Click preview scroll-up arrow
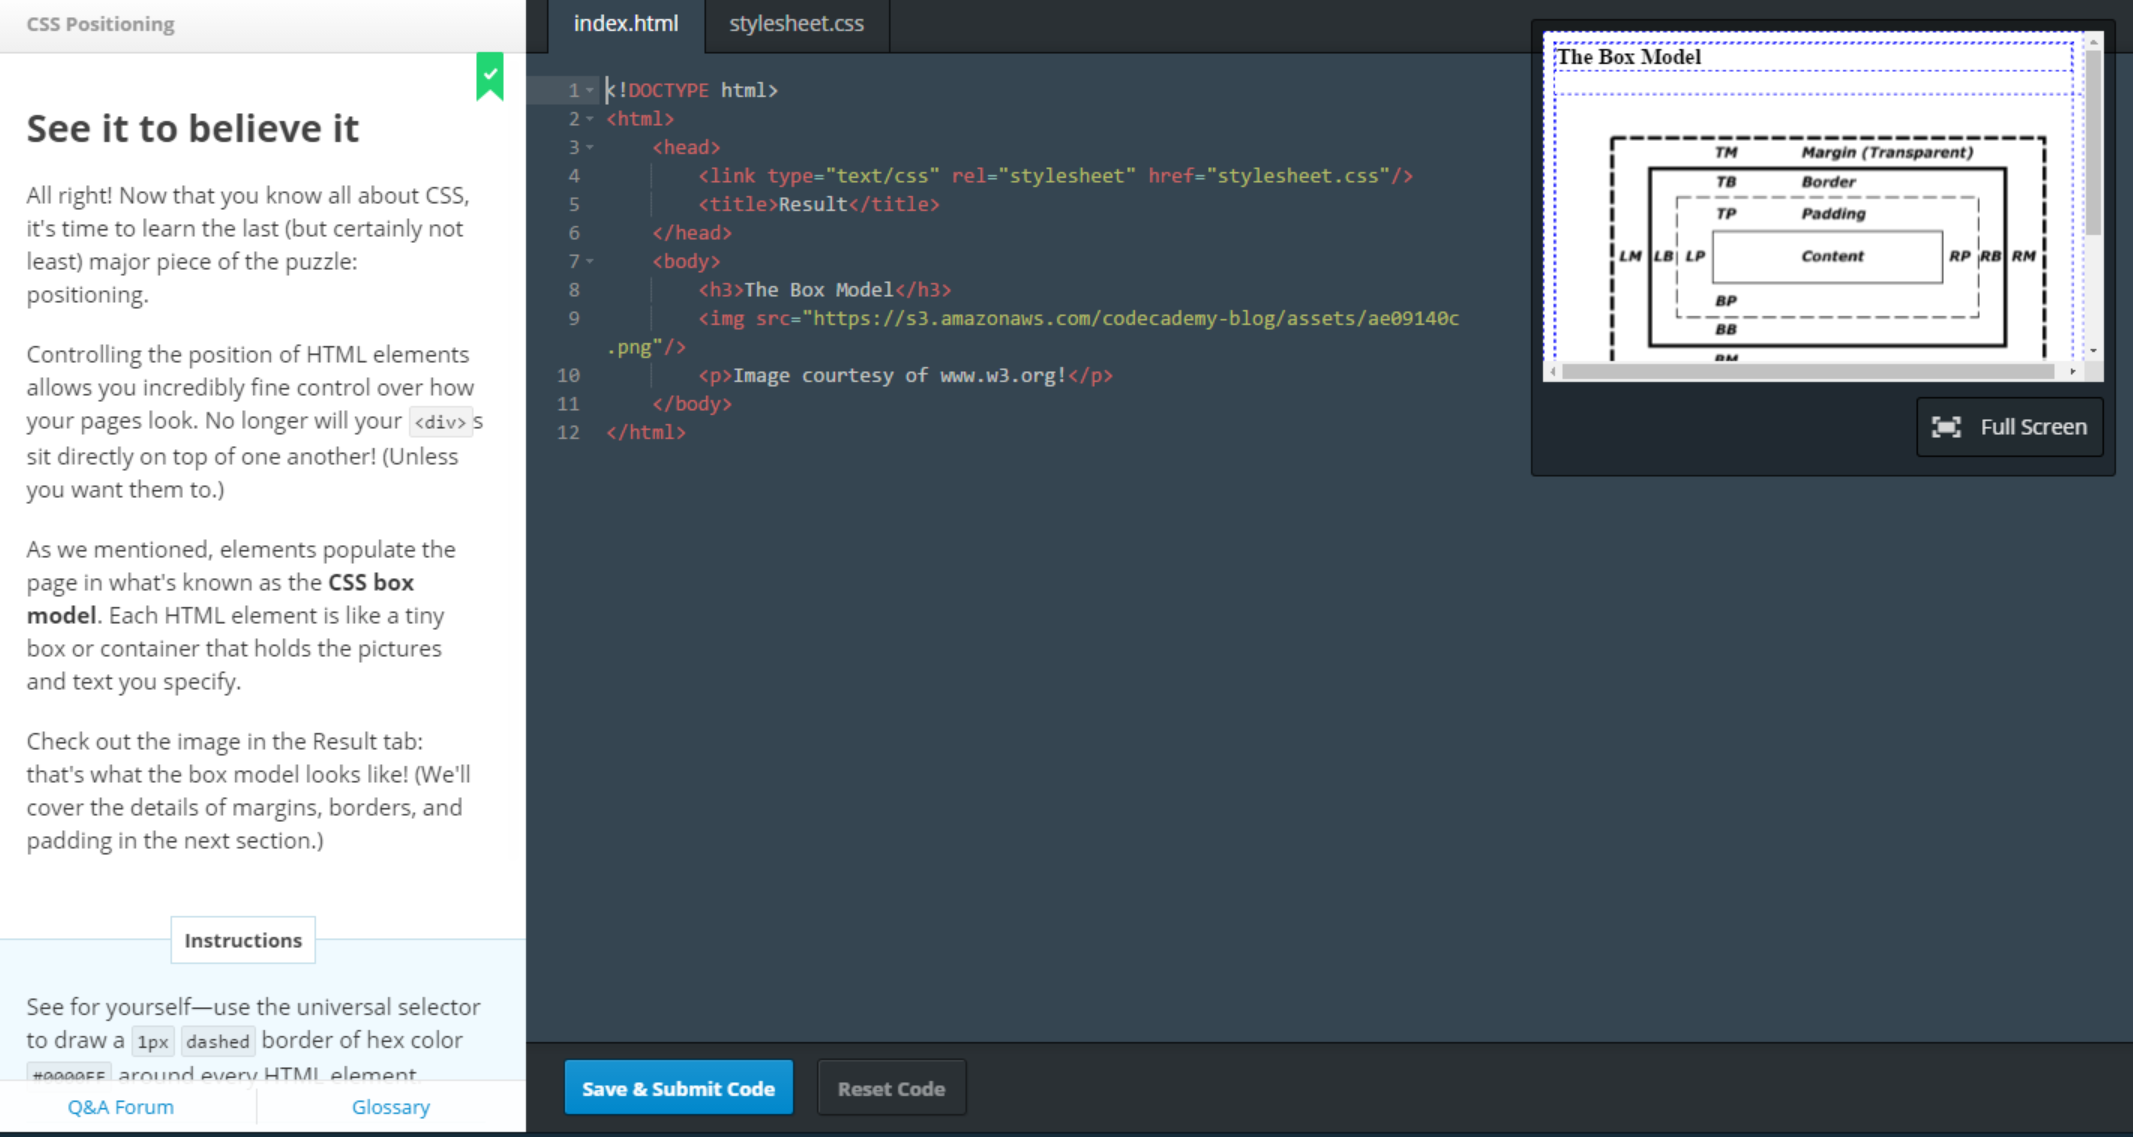The image size is (2133, 1137). pos(2093,42)
